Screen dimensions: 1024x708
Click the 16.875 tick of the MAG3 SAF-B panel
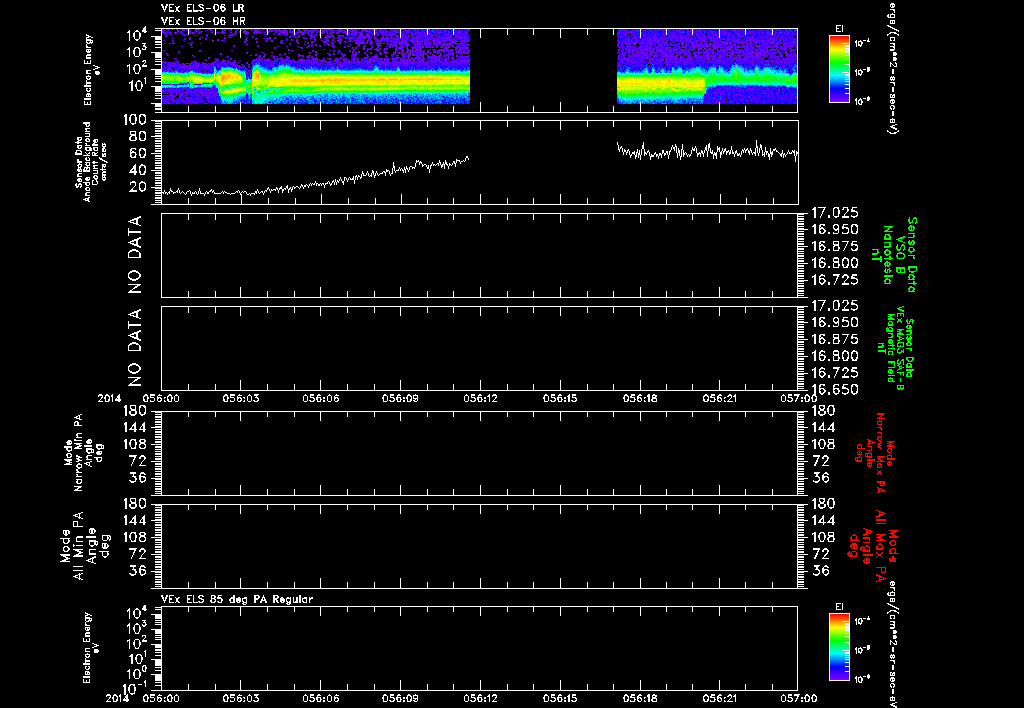(834, 340)
